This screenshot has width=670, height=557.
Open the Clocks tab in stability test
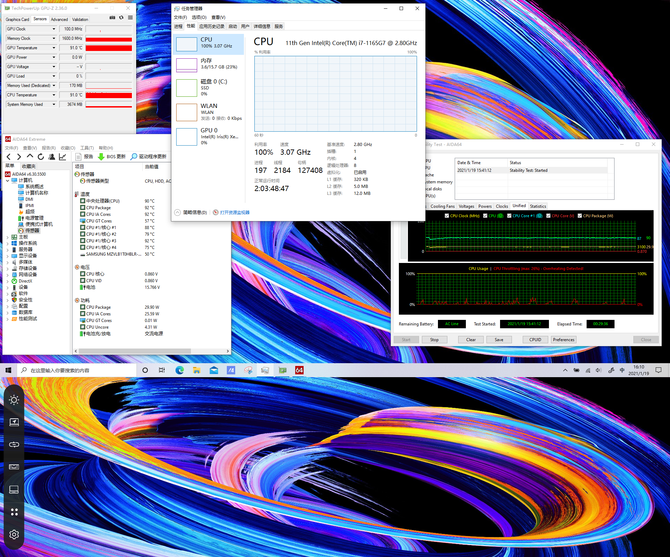[502, 206]
